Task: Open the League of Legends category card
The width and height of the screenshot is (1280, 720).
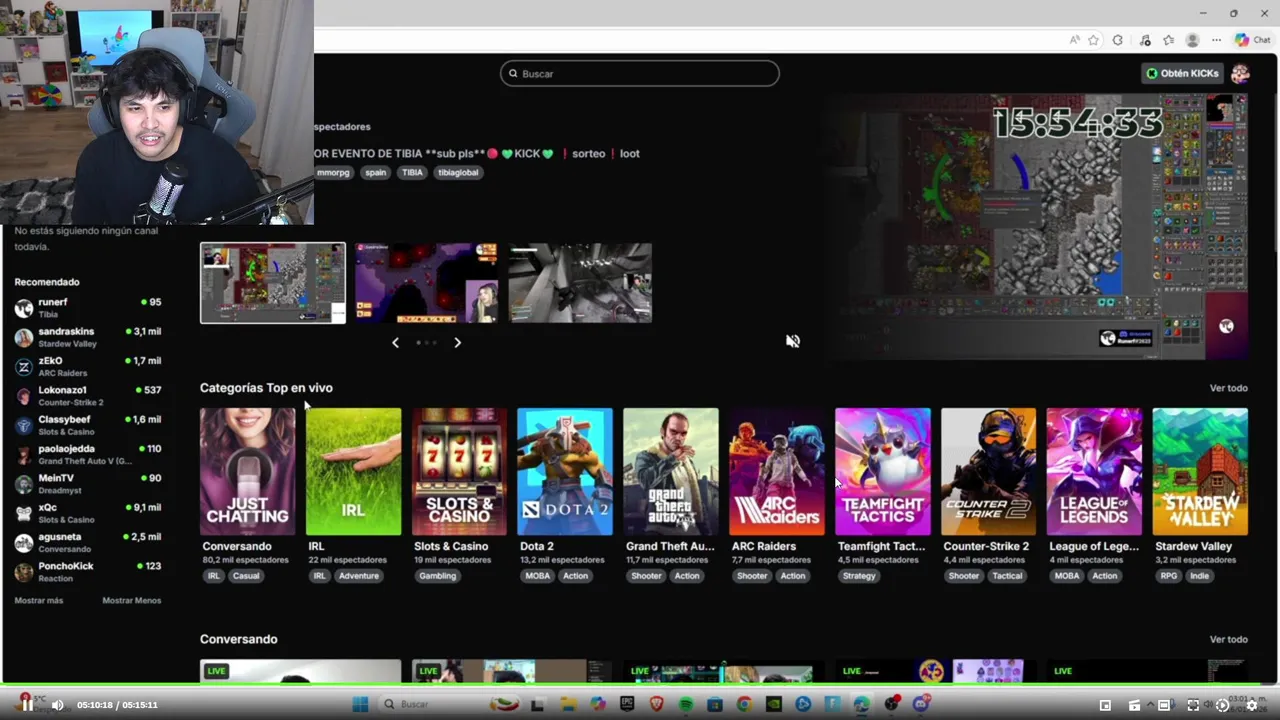Action: [1094, 471]
